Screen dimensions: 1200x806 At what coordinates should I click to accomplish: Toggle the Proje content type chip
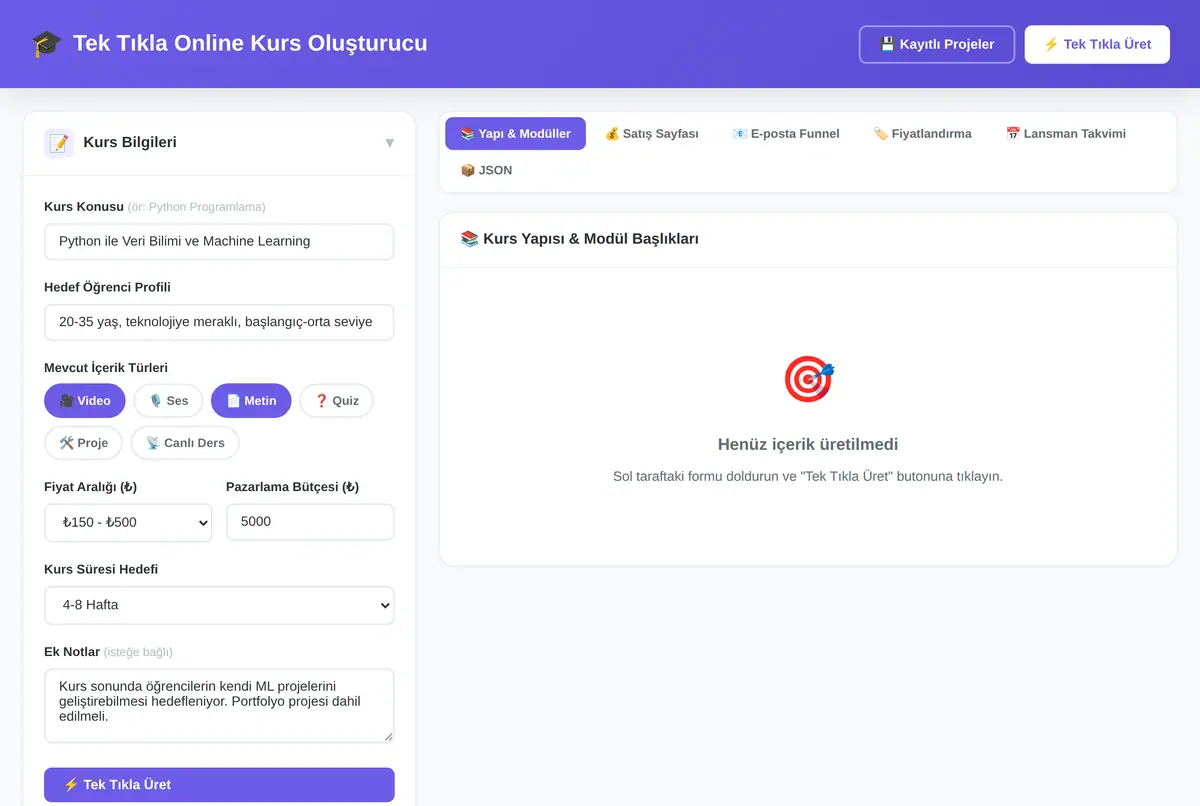83,443
